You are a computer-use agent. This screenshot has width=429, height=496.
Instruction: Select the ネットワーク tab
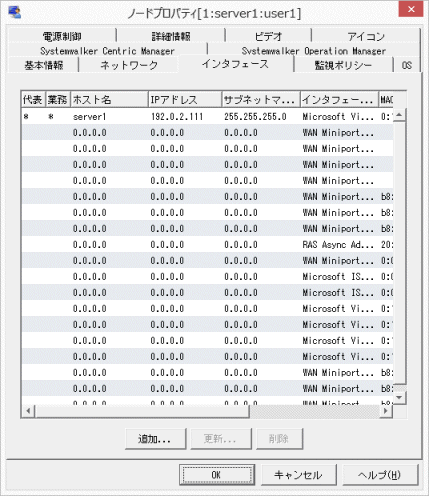[129, 65]
